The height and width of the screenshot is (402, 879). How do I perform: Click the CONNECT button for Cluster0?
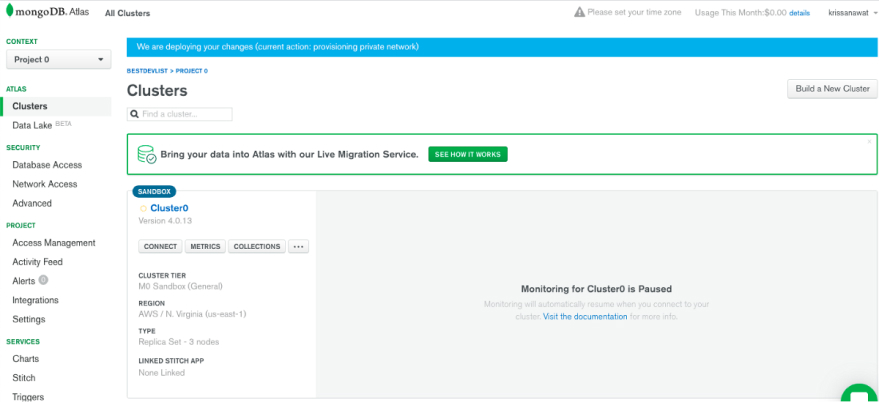160,246
